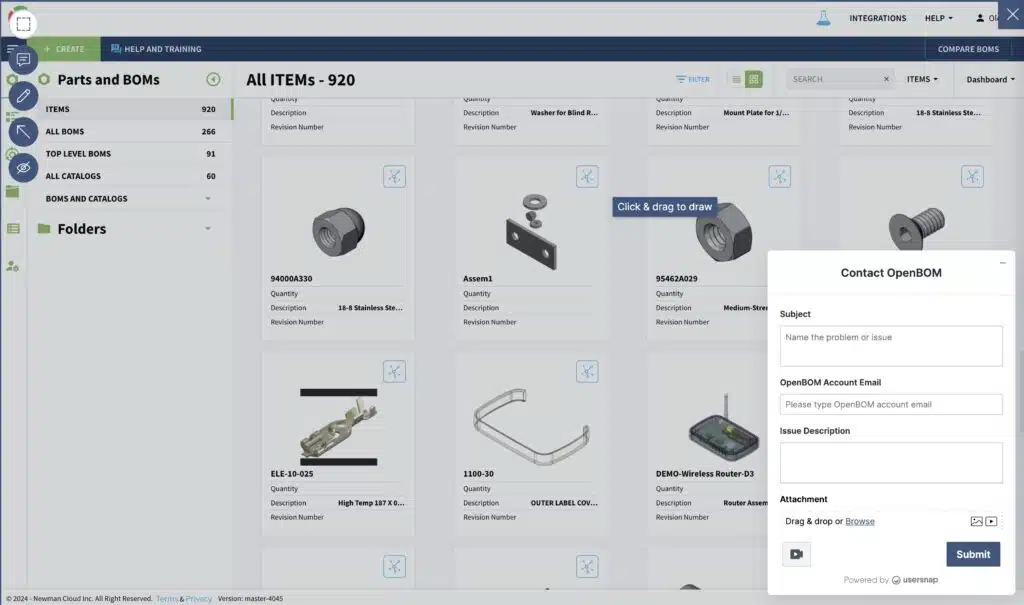Open the Dashboard dropdown
This screenshot has height=605, width=1024.
(x=990, y=80)
